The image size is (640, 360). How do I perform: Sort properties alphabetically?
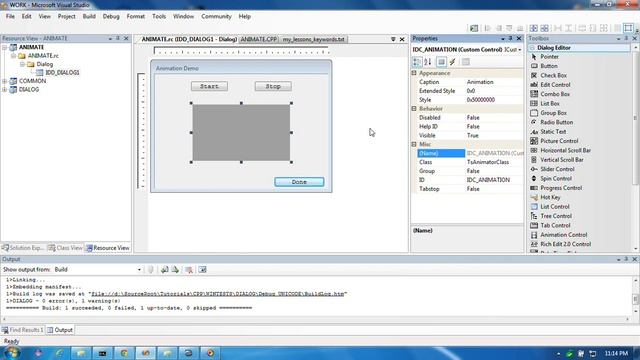pyautogui.click(x=428, y=62)
